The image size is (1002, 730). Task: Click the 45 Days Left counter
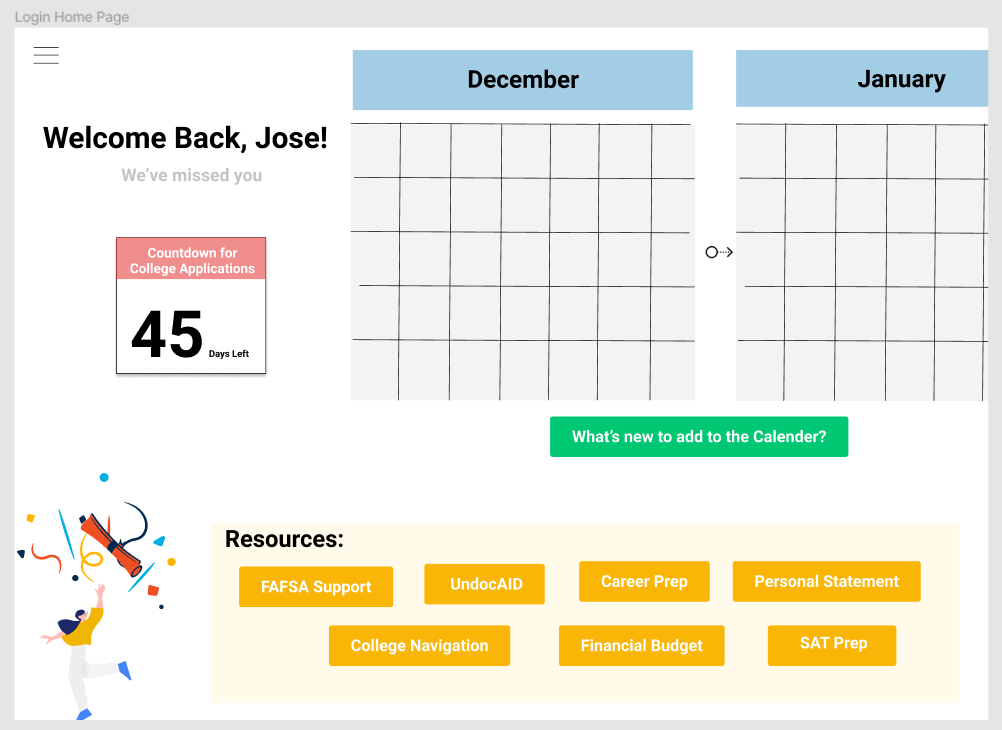(190, 334)
